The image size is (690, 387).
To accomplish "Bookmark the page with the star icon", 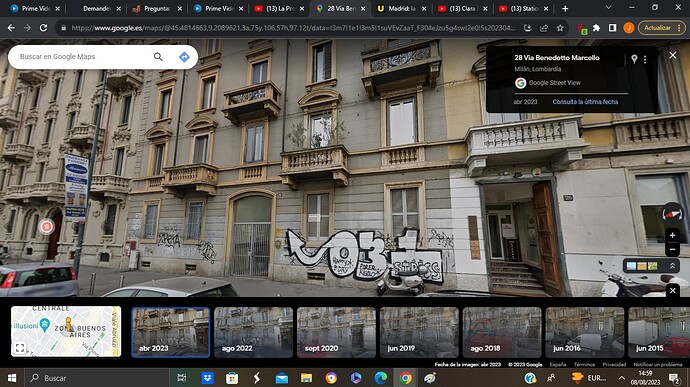I will point(560,28).
